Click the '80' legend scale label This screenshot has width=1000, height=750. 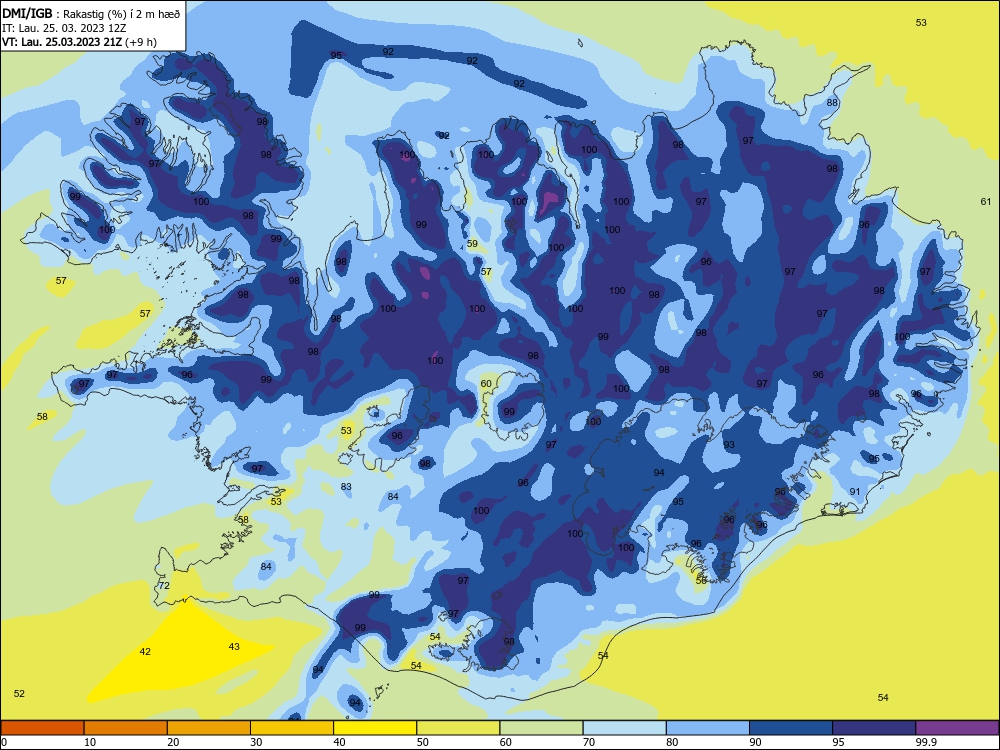[x=672, y=742]
